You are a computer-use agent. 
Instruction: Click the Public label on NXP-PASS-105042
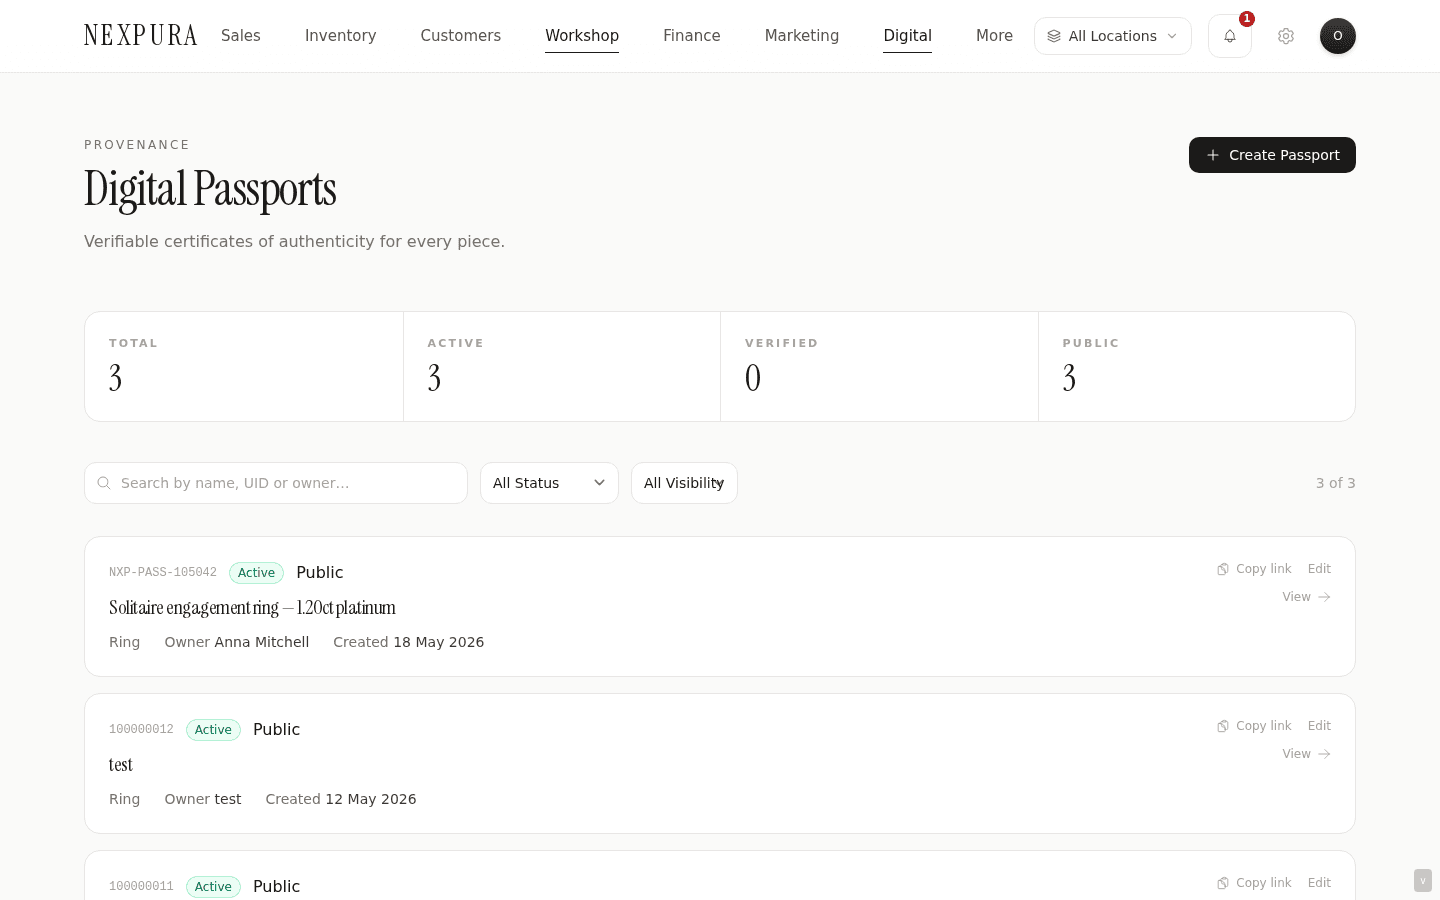320,573
